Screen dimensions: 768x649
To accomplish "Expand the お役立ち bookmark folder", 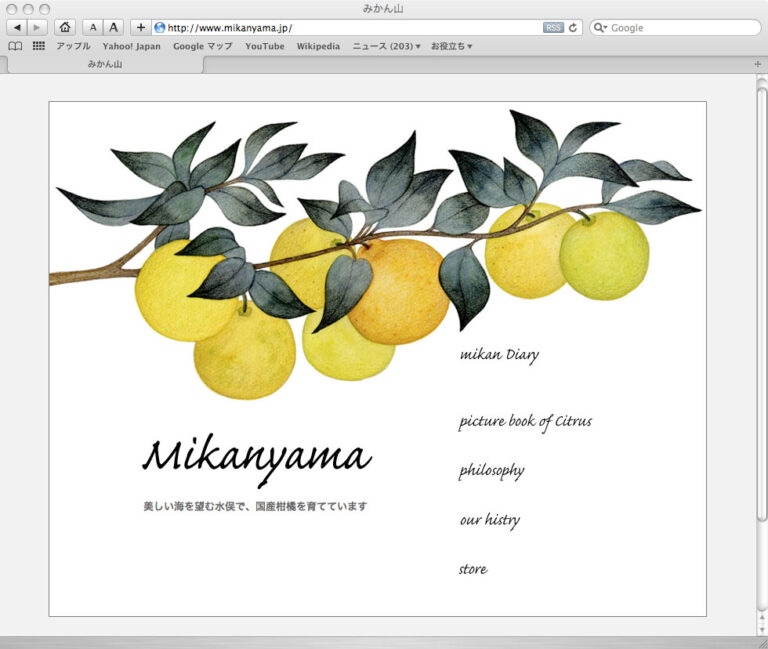I will coord(451,46).
